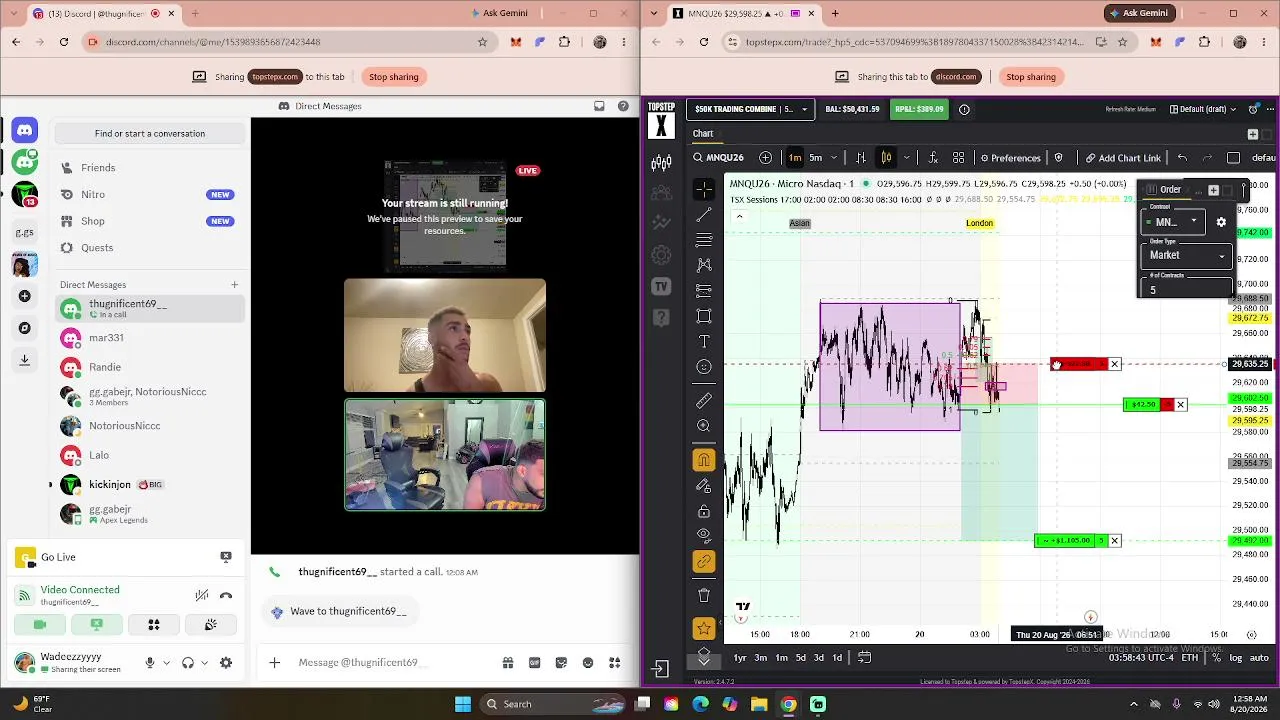
Task: Toggle Discord camera on or off
Action: click(x=40, y=625)
